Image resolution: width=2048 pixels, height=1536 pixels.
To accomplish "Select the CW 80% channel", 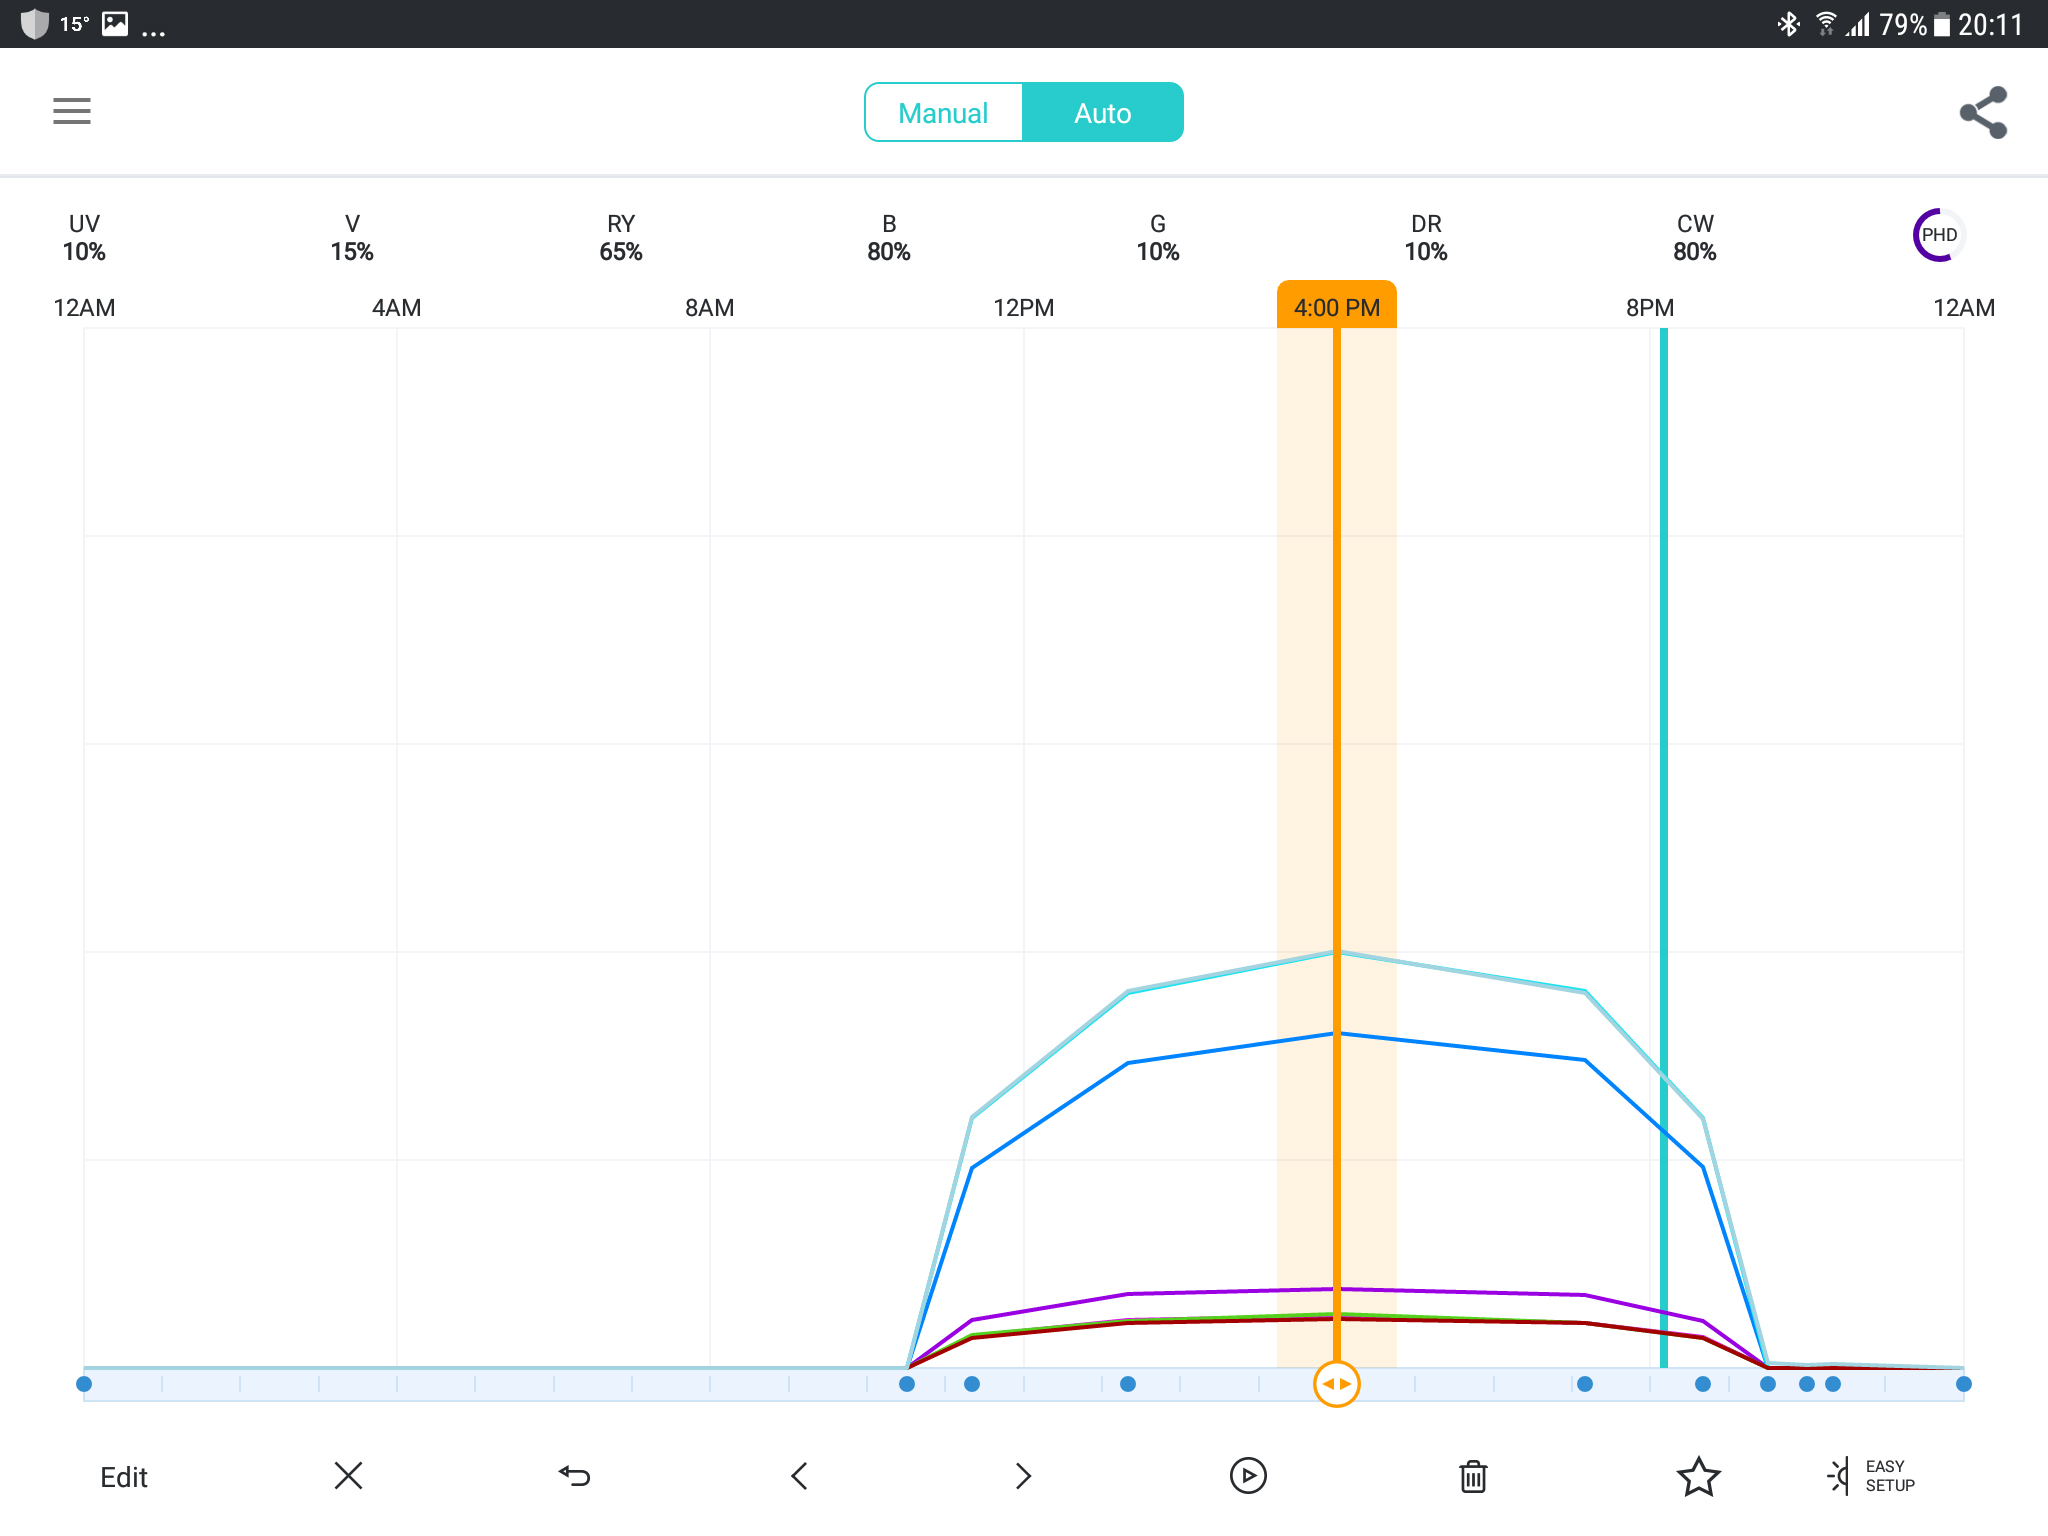I will (1694, 238).
